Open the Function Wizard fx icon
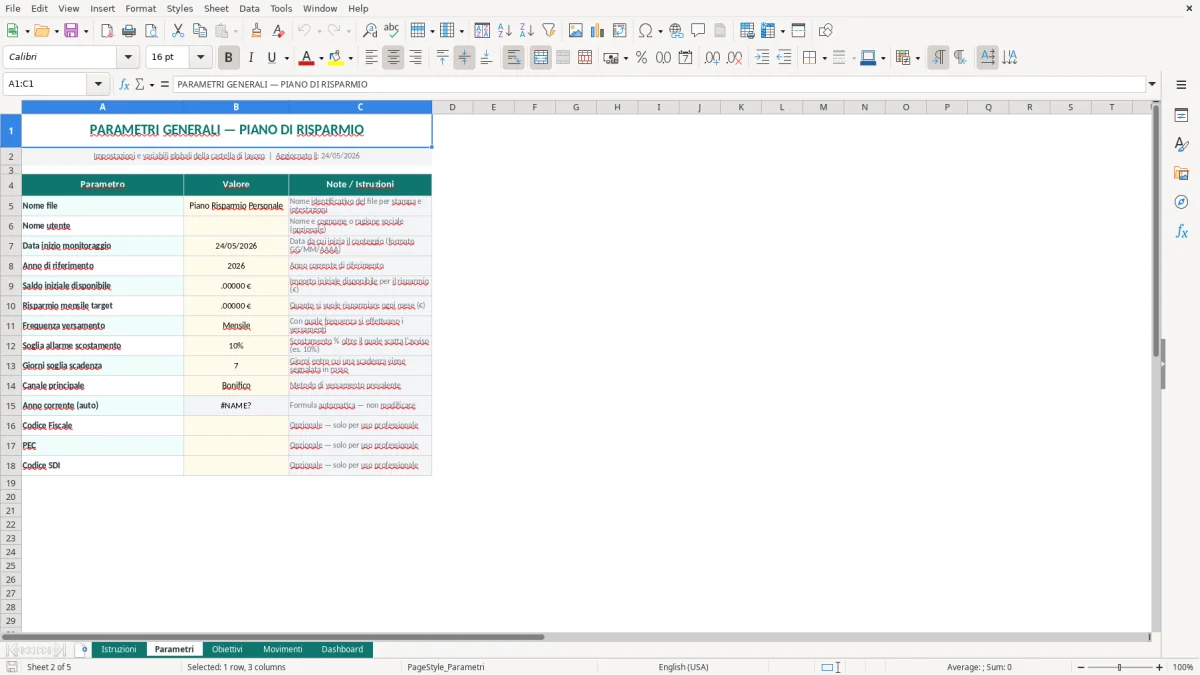This screenshot has width=1200, height=675. click(124, 84)
